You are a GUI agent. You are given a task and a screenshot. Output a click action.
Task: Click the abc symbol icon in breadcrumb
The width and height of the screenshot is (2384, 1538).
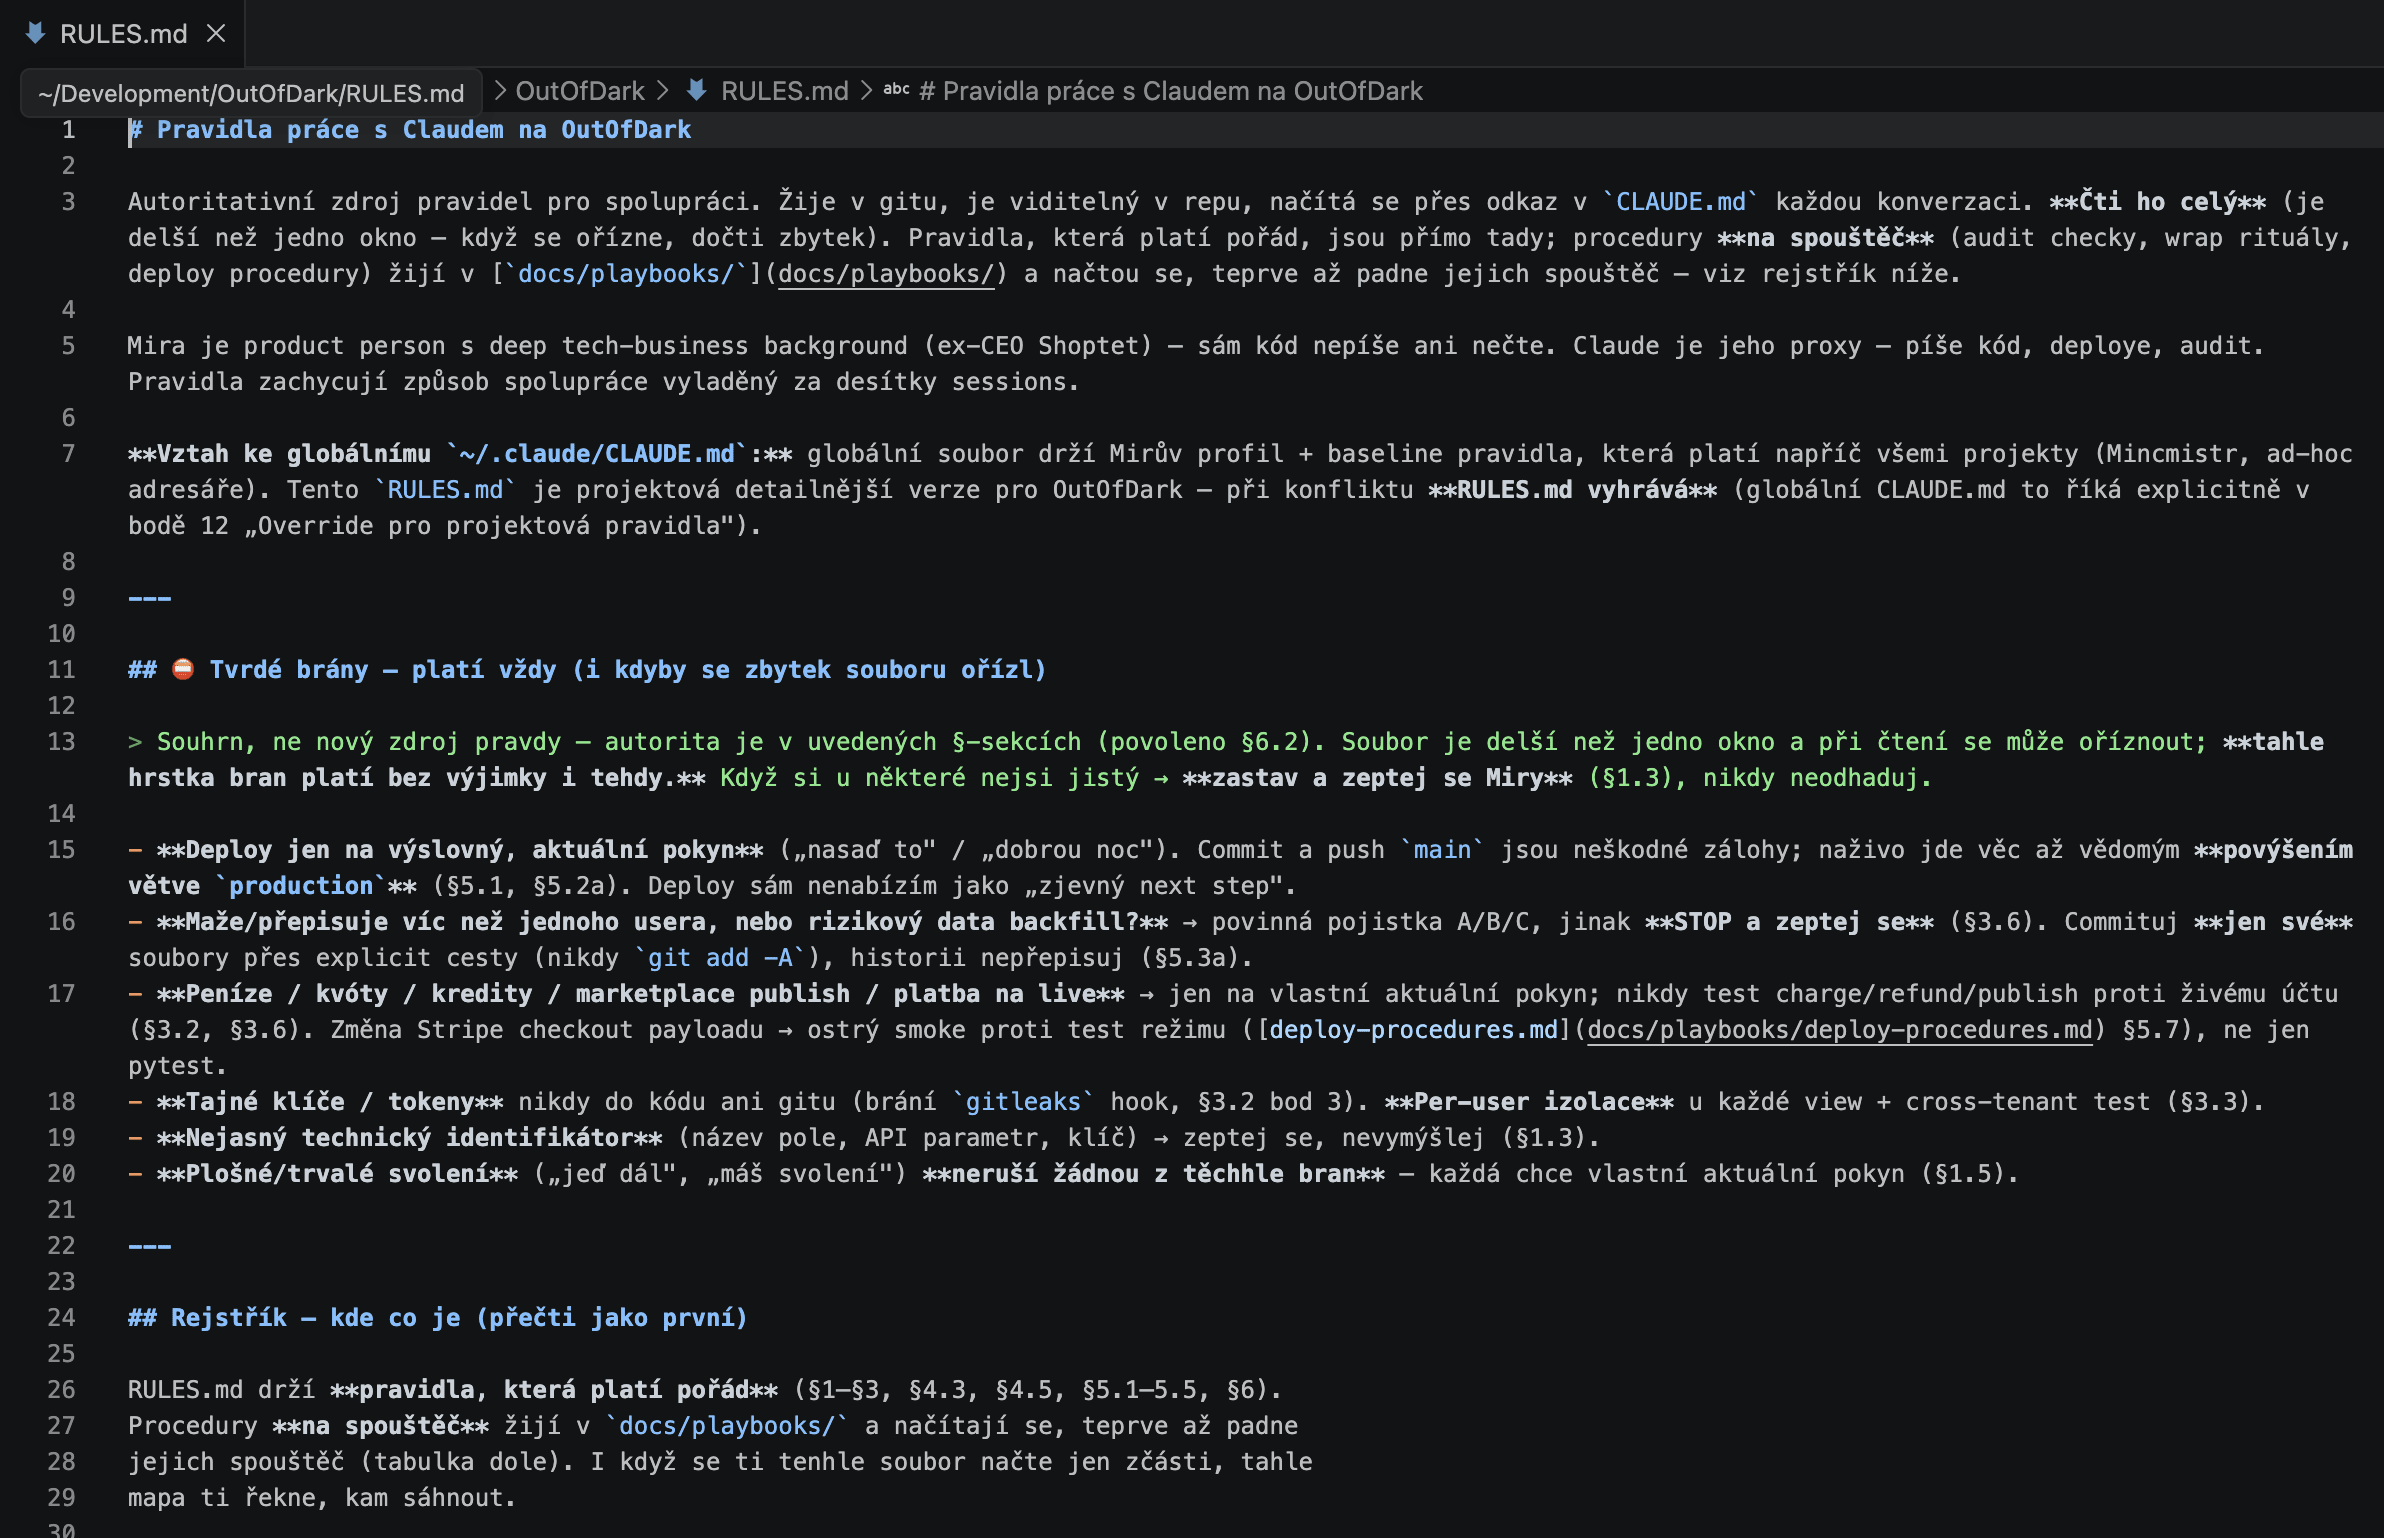[x=896, y=90]
